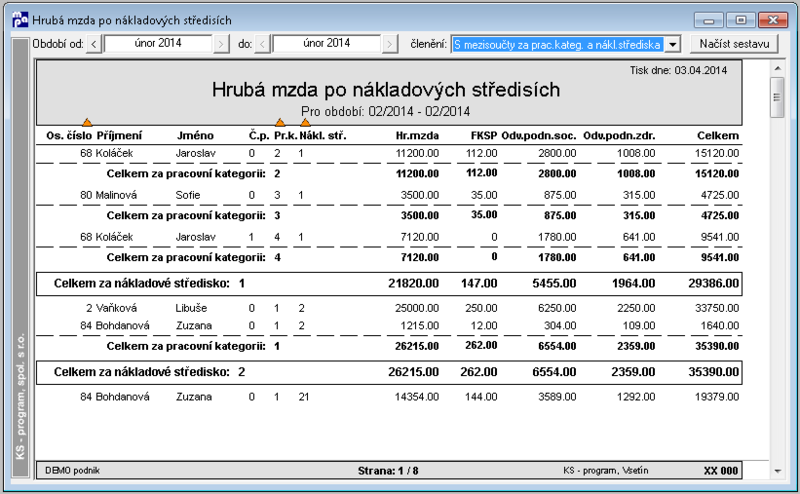Viewport: 800px width, 494px height.
Task: Click the 'Odv.podn.soc.' column header
Action: pos(539,136)
